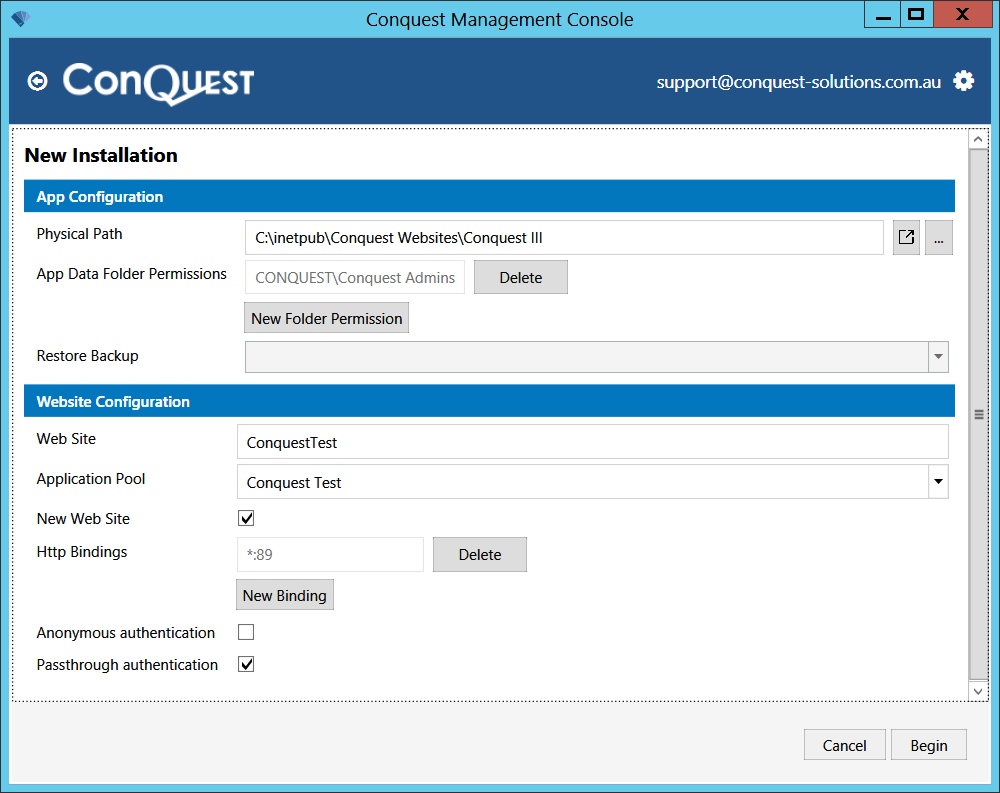This screenshot has width=1000, height=793.
Task: Click the Physical Path text field
Action: pyautogui.click(x=564, y=238)
